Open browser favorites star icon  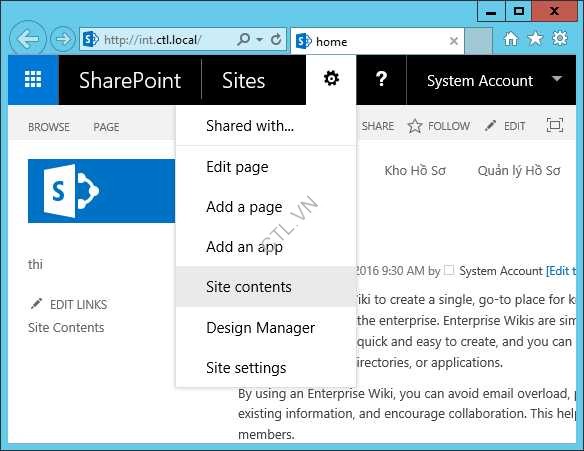click(x=535, y=38)
